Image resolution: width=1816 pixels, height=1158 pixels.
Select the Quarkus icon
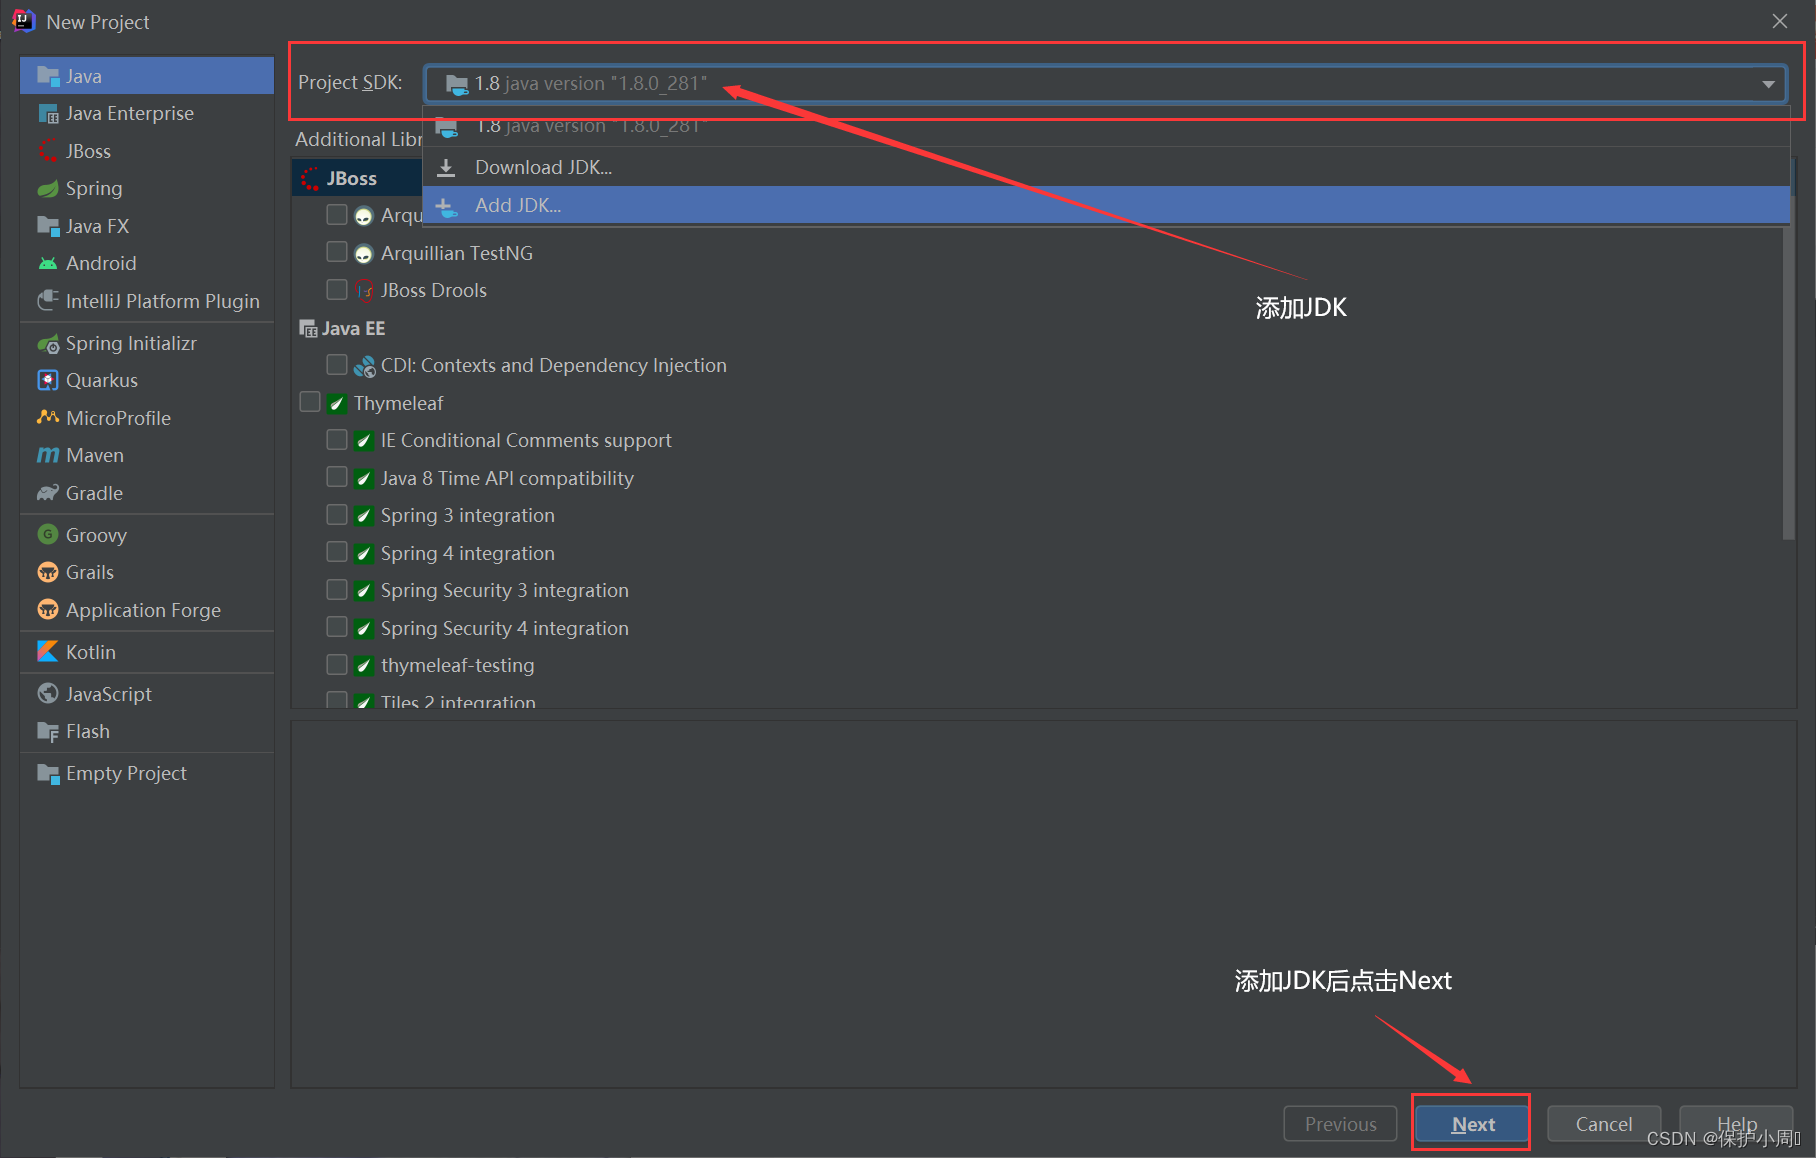click(48, 380)
